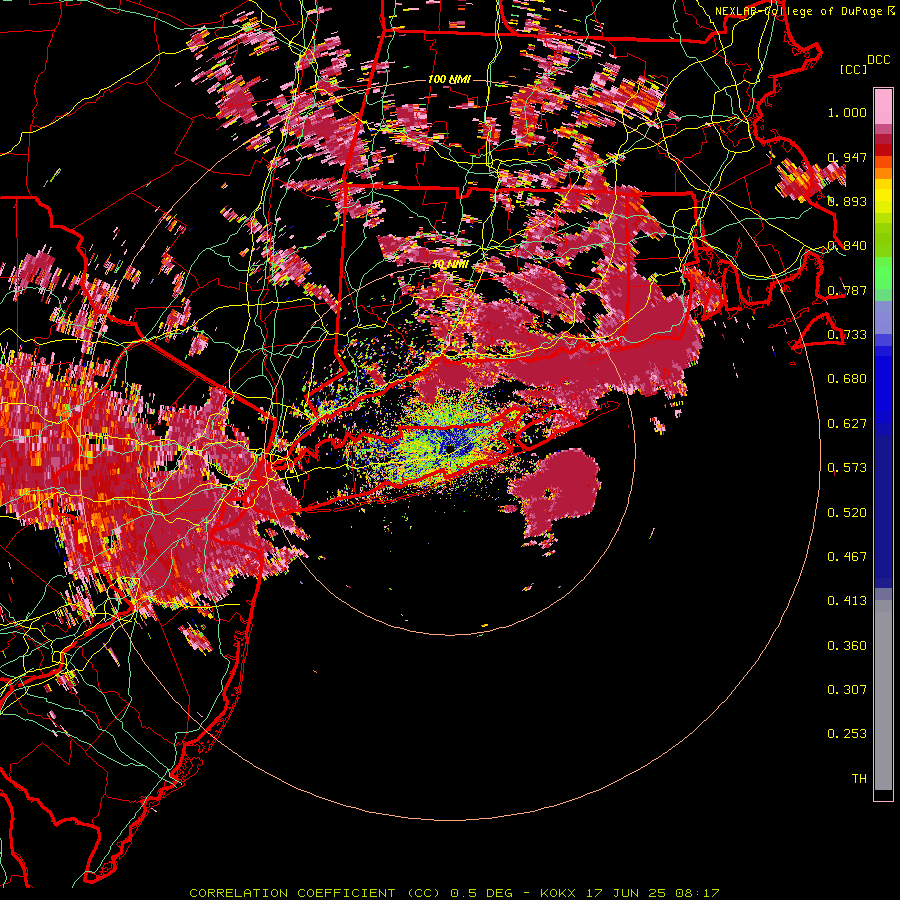
Task: Click the 08:17 time stamp
Action: pyautogui.click(x=698, y=893)
